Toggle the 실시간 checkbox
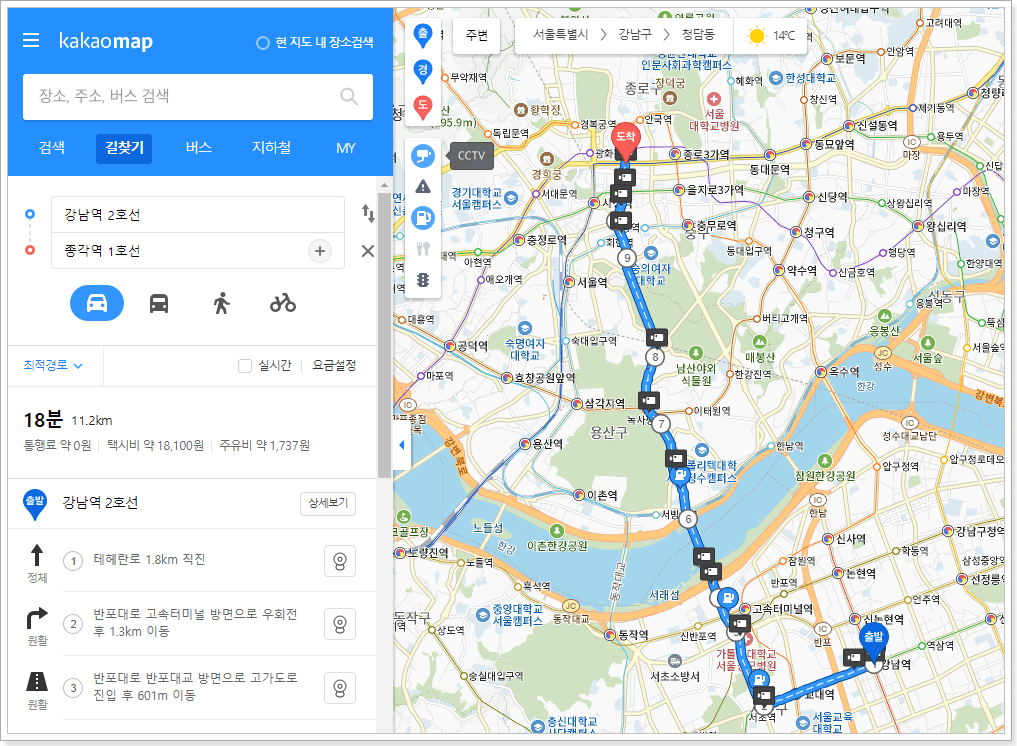The height and width of the screenshot is (746, 1017). (x=245, y=366)
